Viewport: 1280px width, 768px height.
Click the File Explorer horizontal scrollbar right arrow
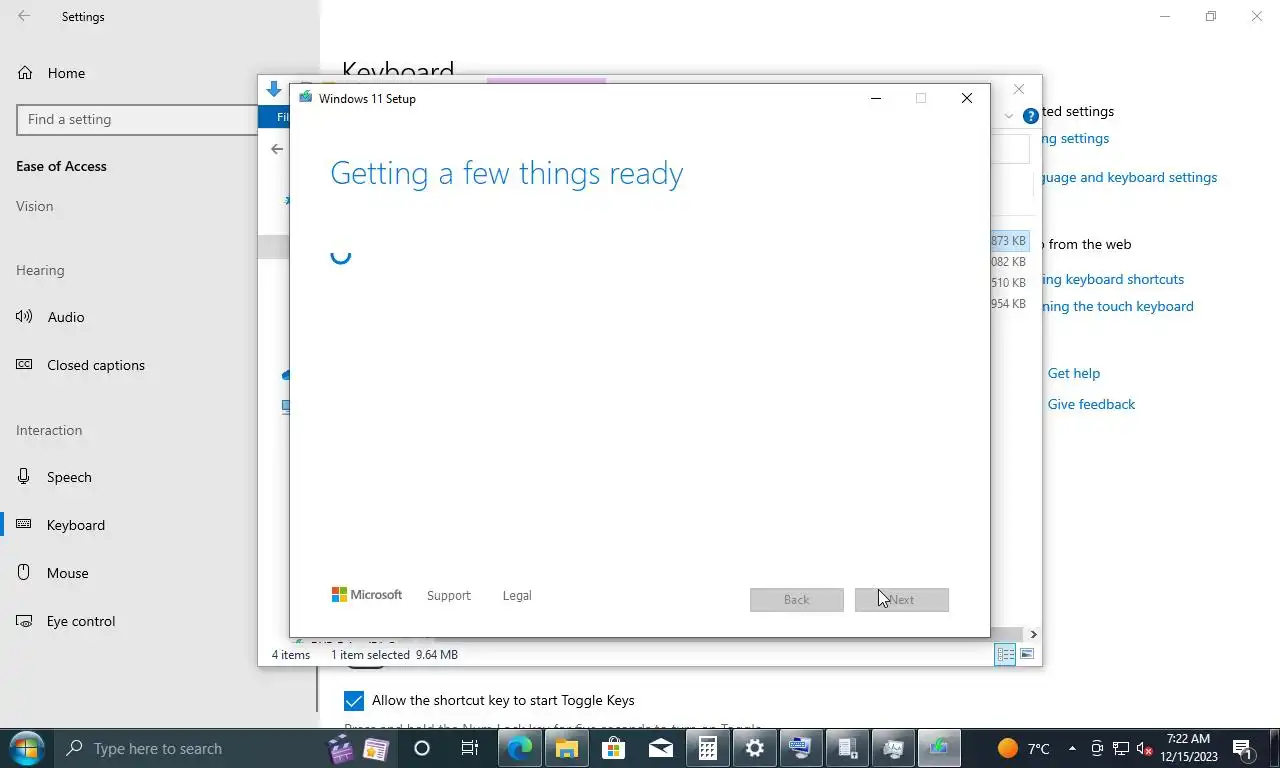(1033, 634)
